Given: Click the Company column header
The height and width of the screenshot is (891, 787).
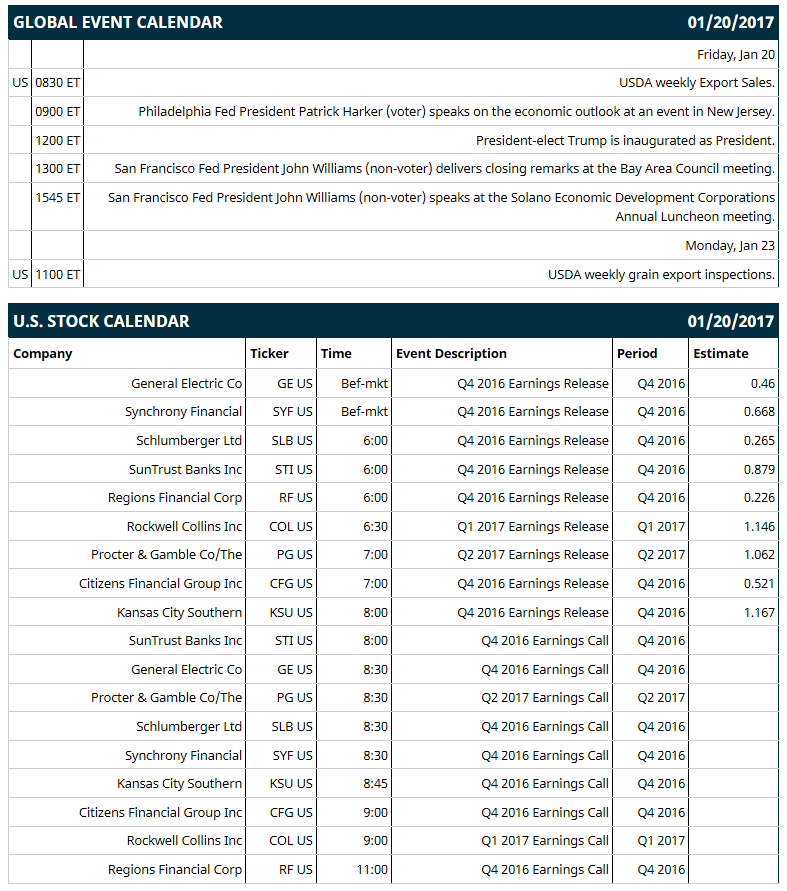Looking at the screenshot, I should [43, 353].
